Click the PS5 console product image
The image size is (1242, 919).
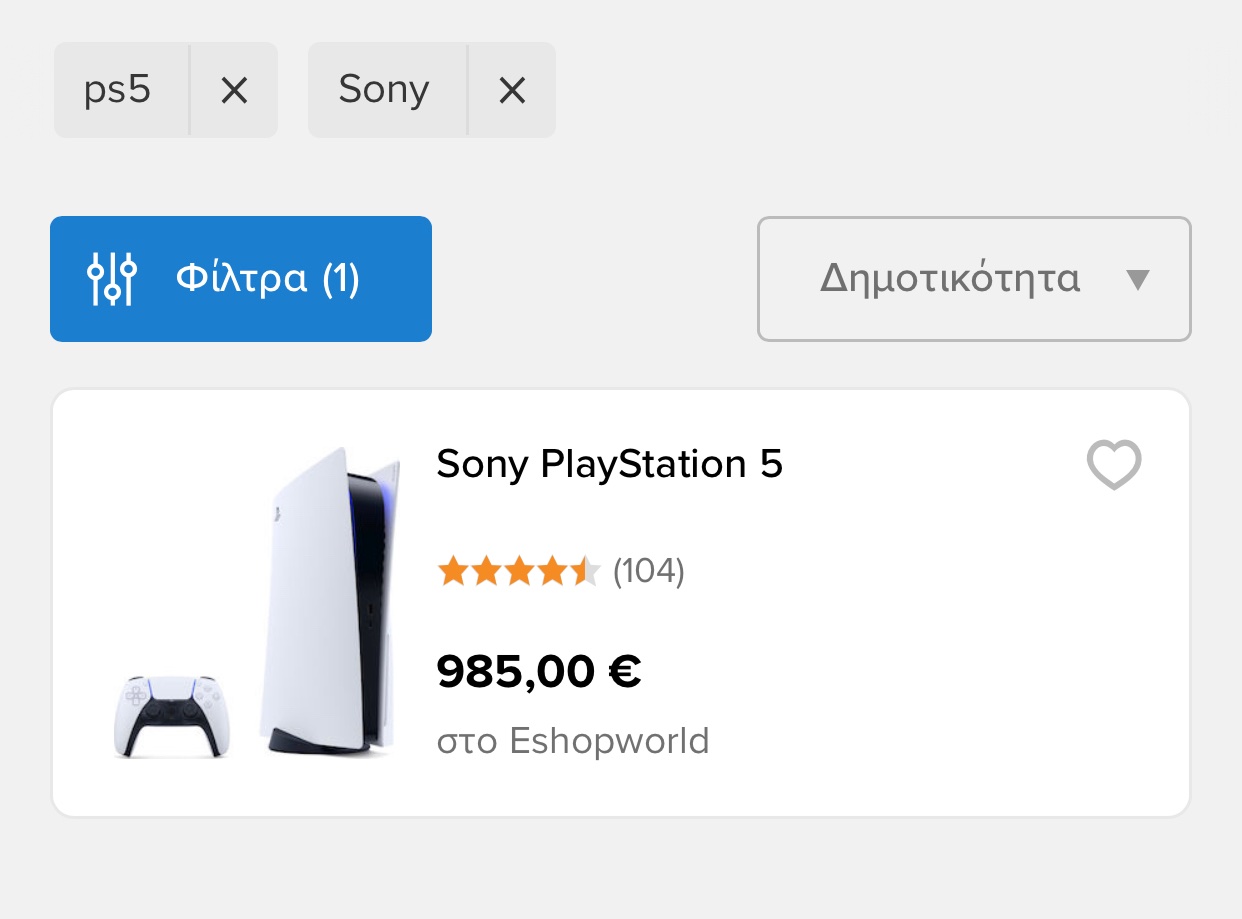[330, 600]
